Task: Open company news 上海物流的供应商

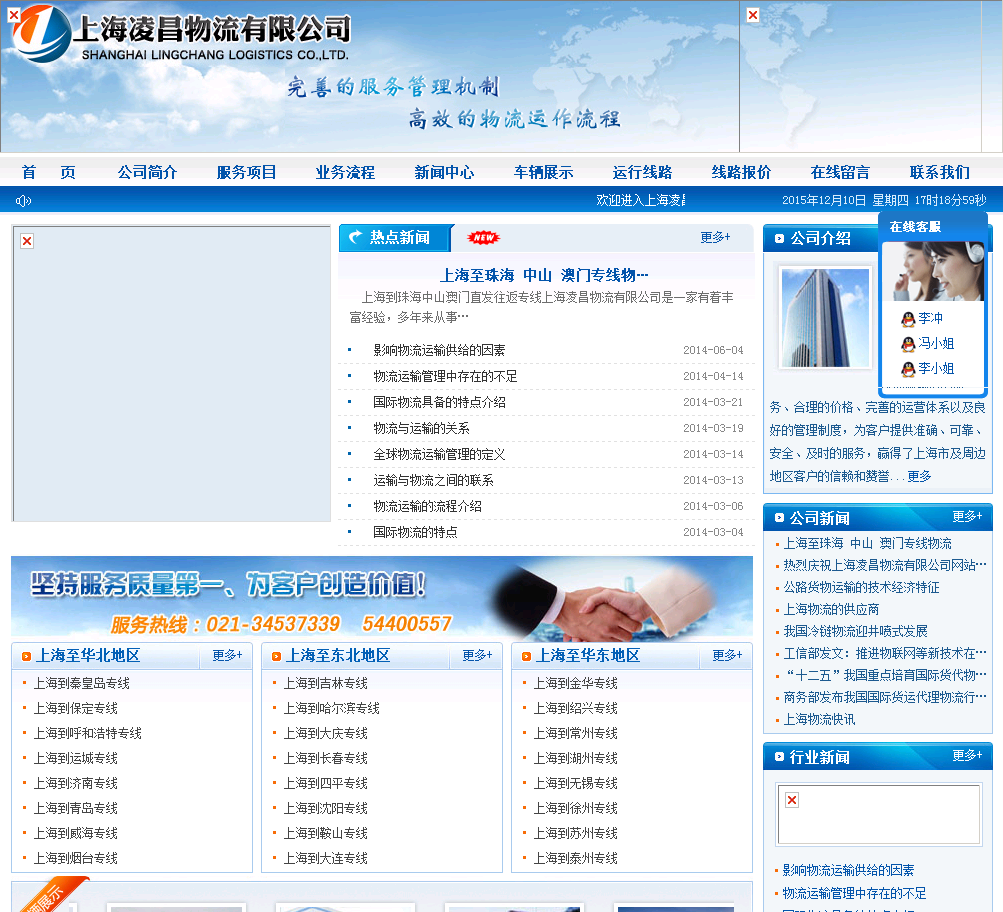Action: click(x=832, y=609)
